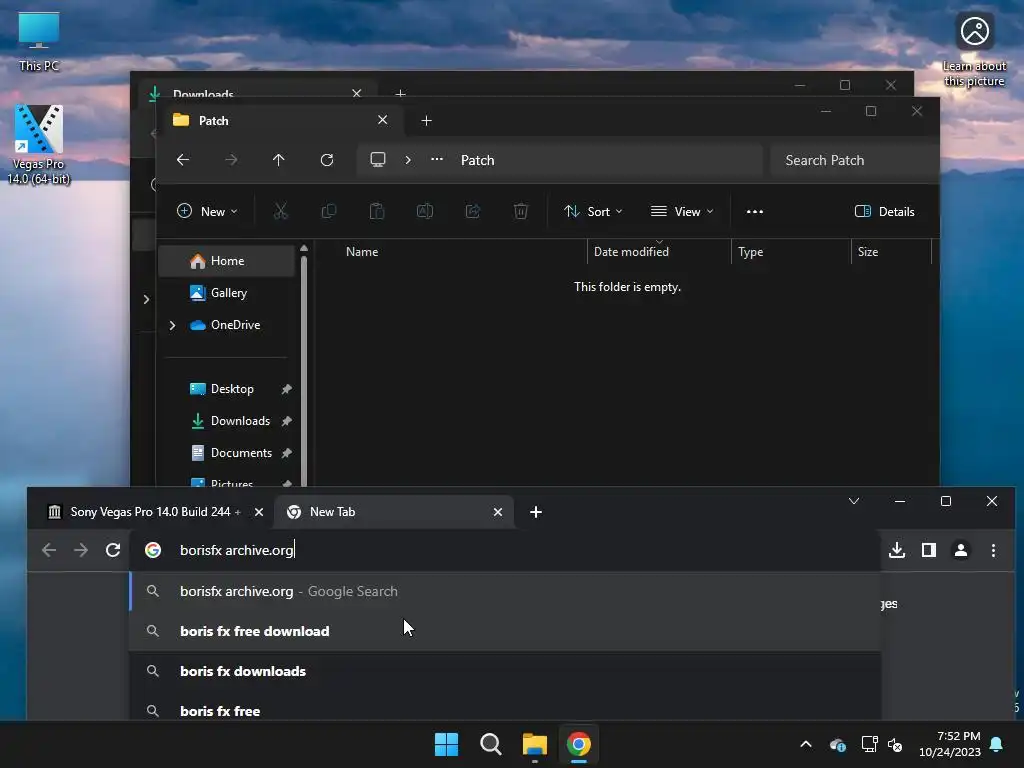Viewport: 1024px width, 768px height.
Task: Click the Delete trash icon
Action: 521,212
